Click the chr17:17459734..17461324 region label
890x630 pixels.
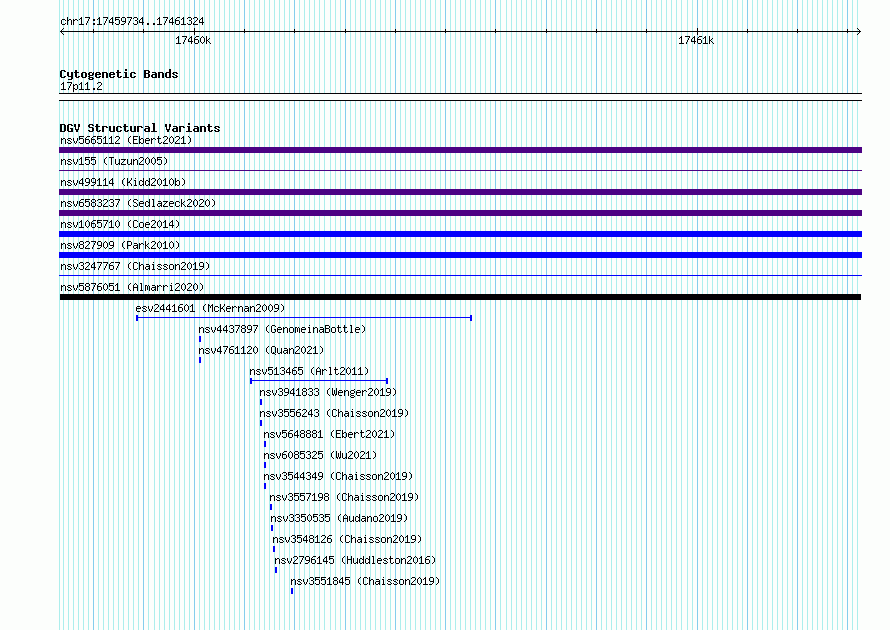click(x=132, y=21)
